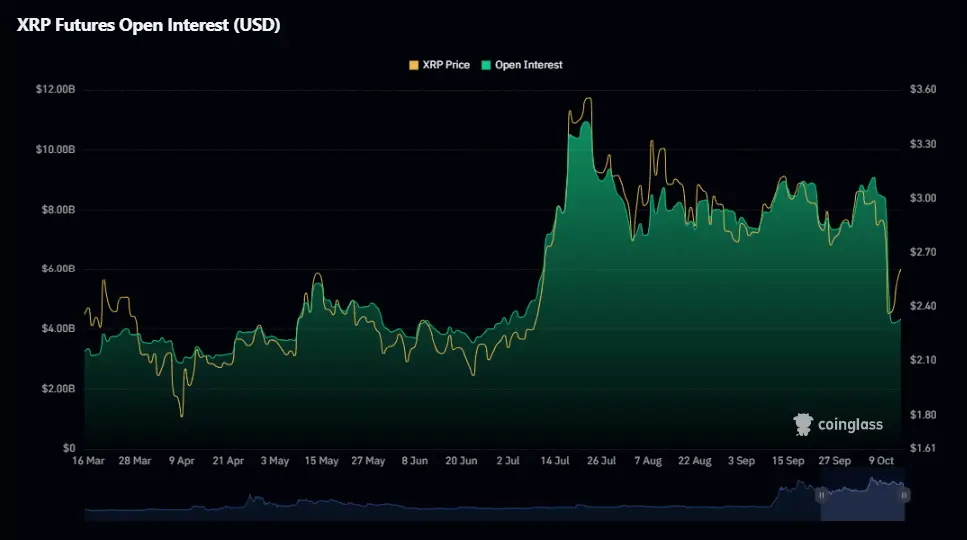The height and width of the screenshot is (540, 967).
Task: Click the green Open Interest legend swatch
Action: point(486,65)
